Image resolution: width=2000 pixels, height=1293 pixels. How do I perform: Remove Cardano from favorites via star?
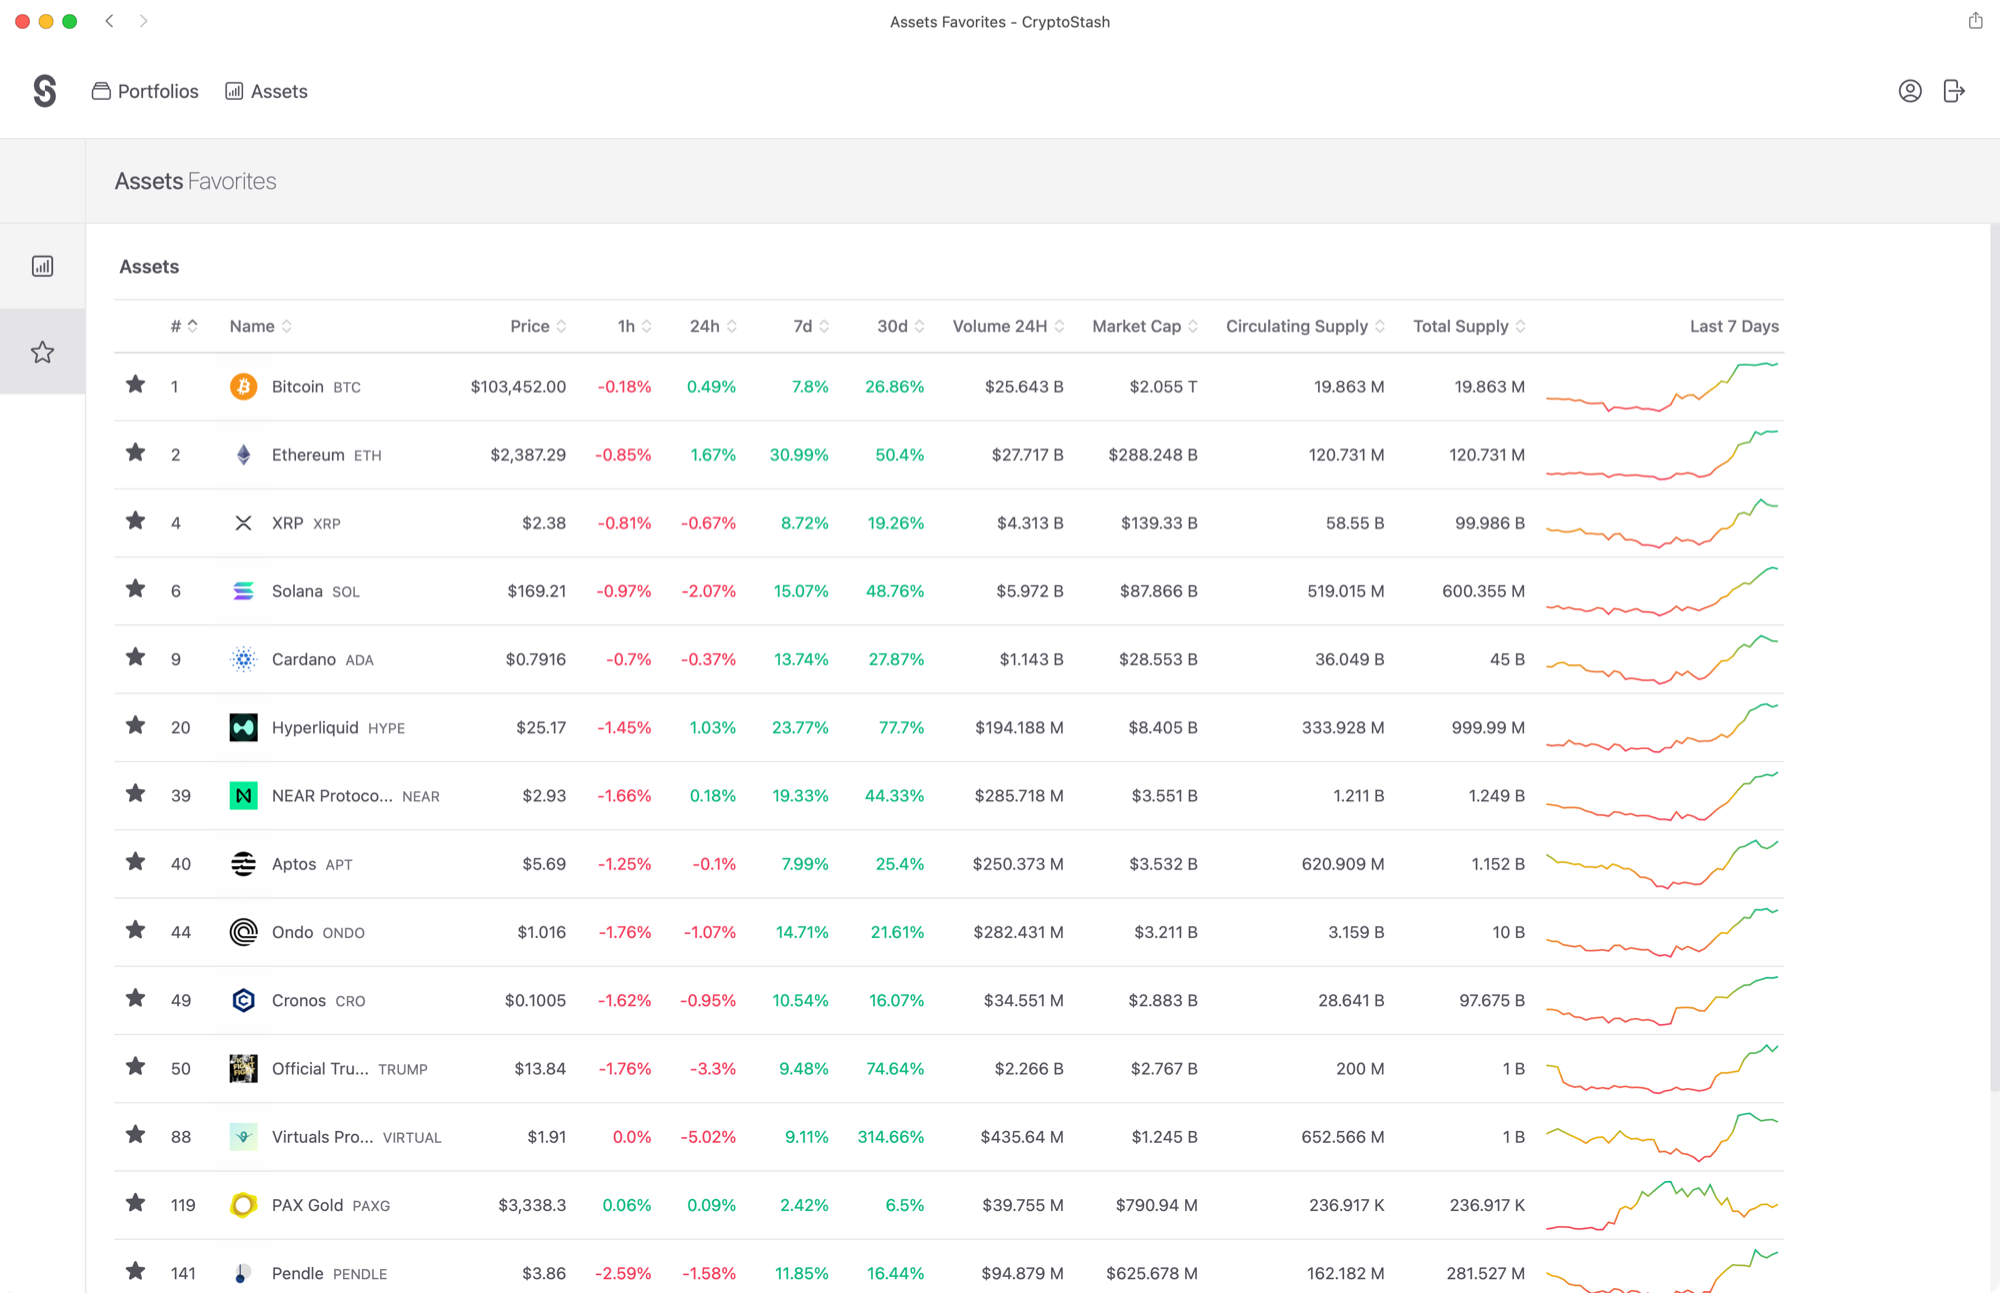pos(135,656)
